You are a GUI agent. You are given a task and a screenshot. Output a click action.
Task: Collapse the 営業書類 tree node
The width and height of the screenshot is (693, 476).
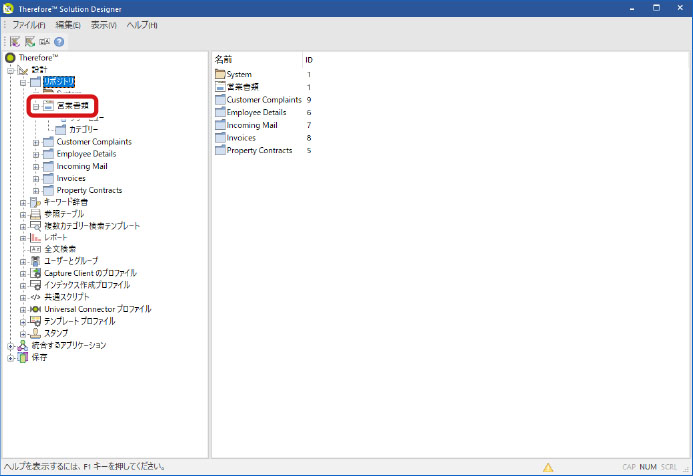36,105
